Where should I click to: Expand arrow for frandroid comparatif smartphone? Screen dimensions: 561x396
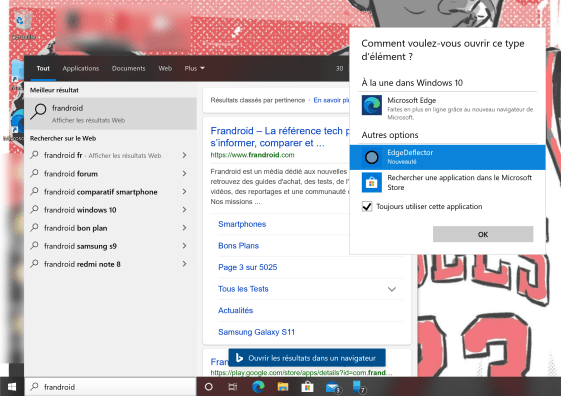pyautogui.click(x=184, y=192)
